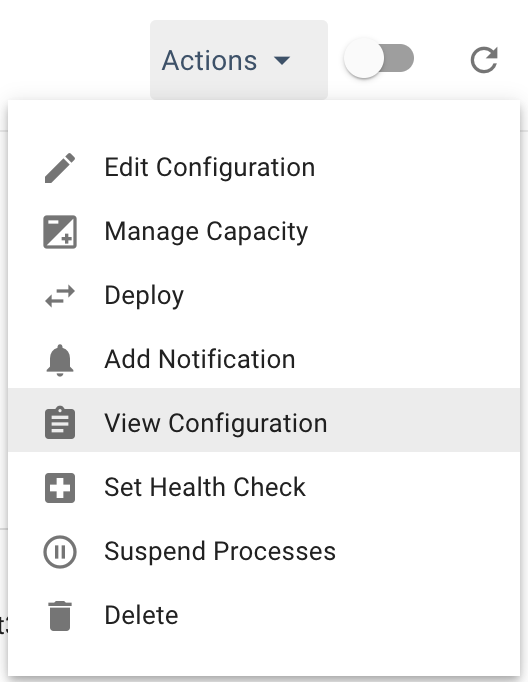
Task: Click the refresh arrow icon
Action: pyautogui.click(x=484, y=60)
